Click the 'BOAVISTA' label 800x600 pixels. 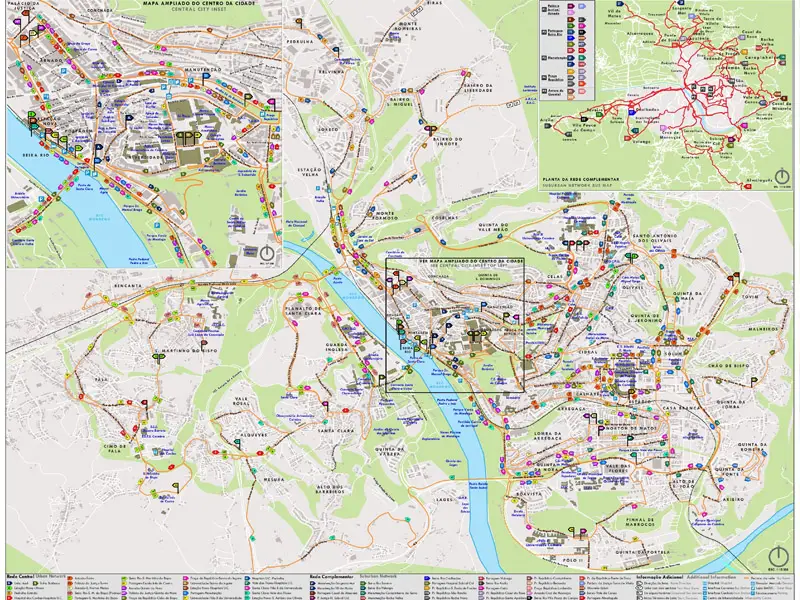529,494
